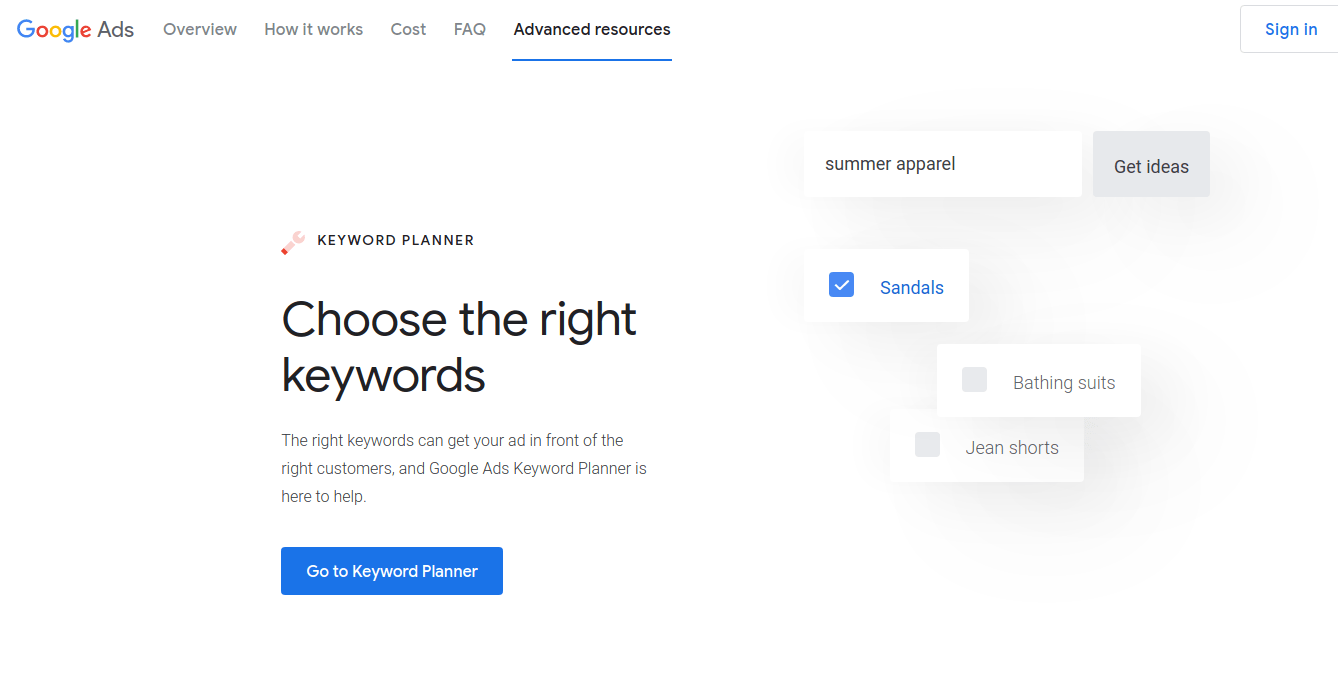Click the Sign in button
This screenshot has width=1338, height=700.
pos(1290,29)
